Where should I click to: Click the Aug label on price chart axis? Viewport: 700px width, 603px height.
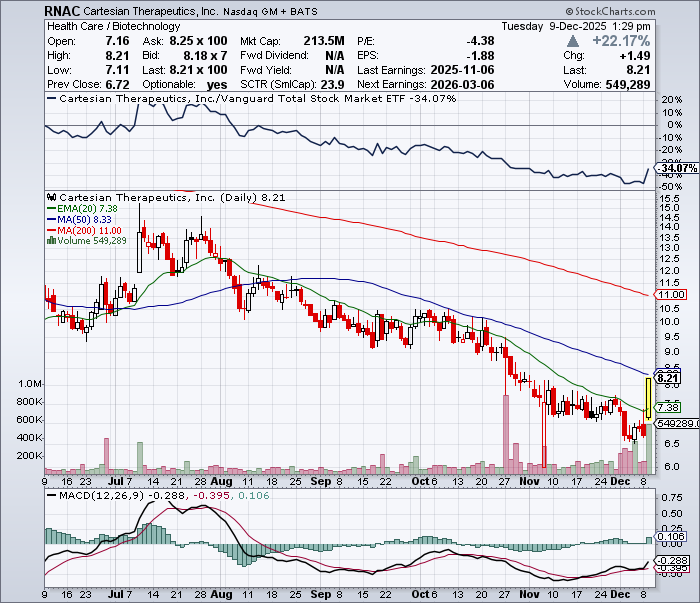point(221,482)
